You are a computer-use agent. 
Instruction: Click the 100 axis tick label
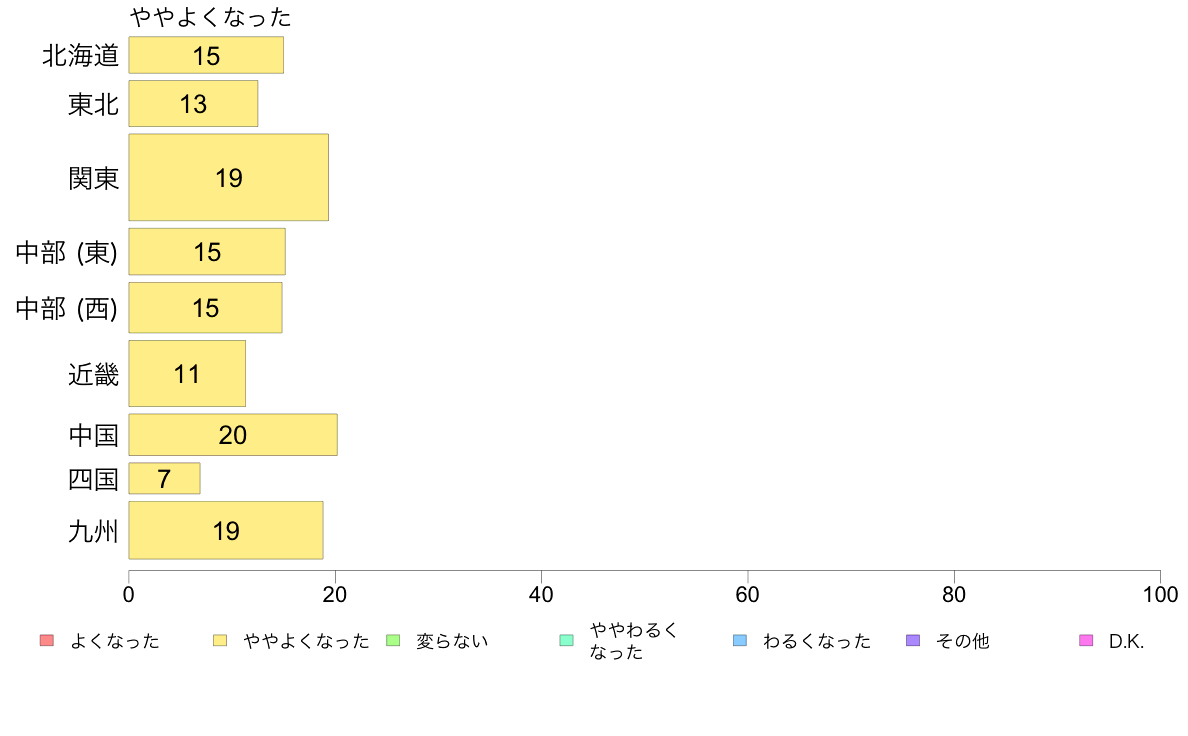click(x=1160, y=594)
